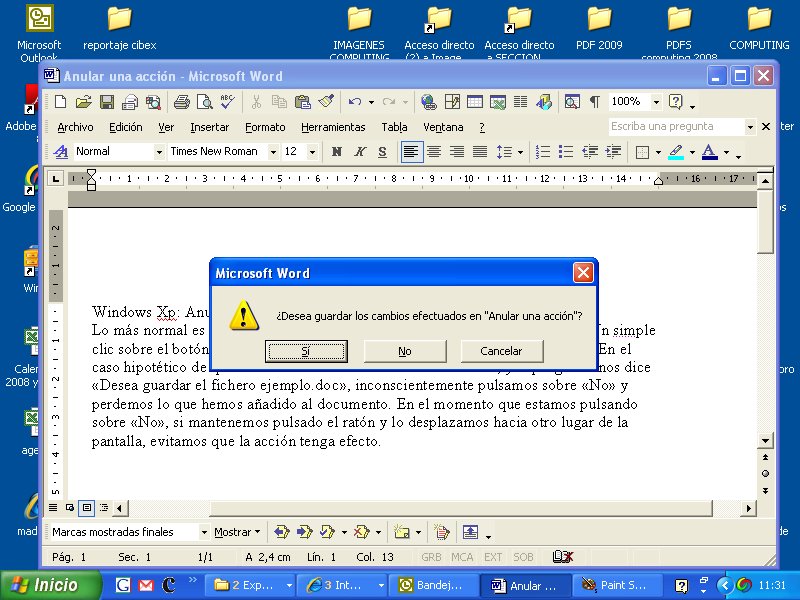
Task: Toggle Bold formatting (N)
Action: 337,152
